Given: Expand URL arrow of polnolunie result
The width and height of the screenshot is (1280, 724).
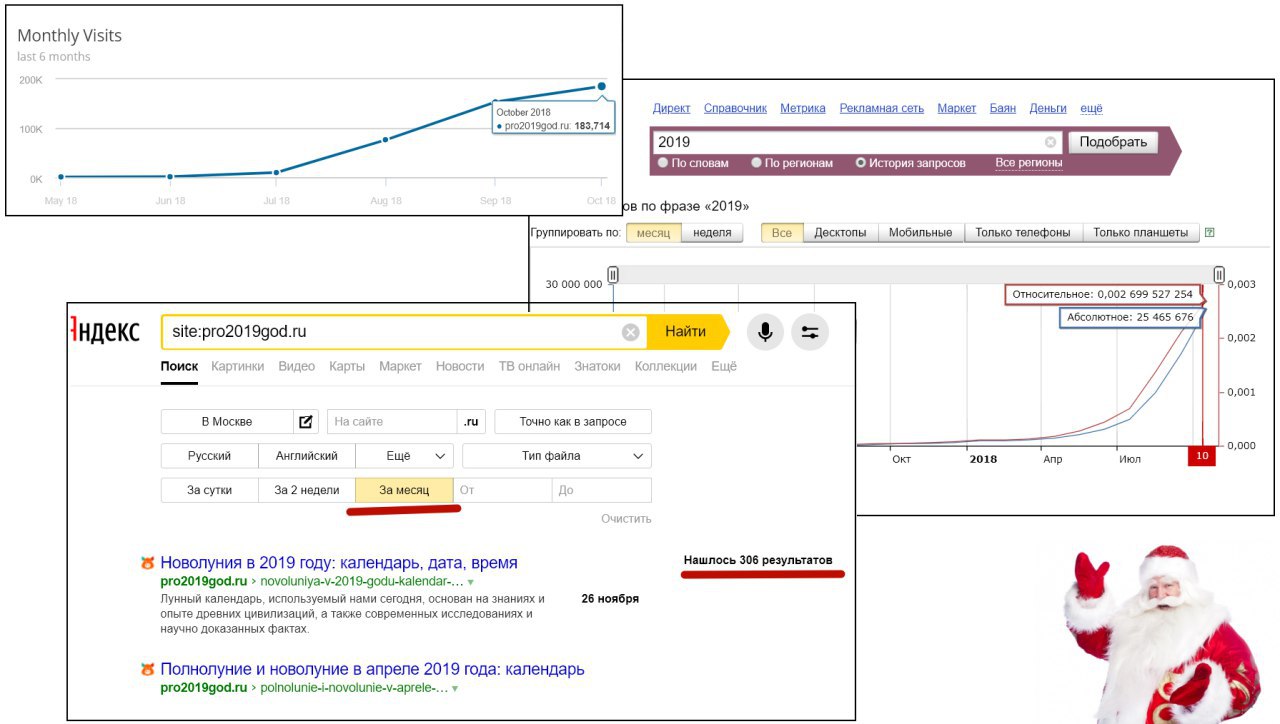Looking at the screenshot, I should (x=455, y=689).
